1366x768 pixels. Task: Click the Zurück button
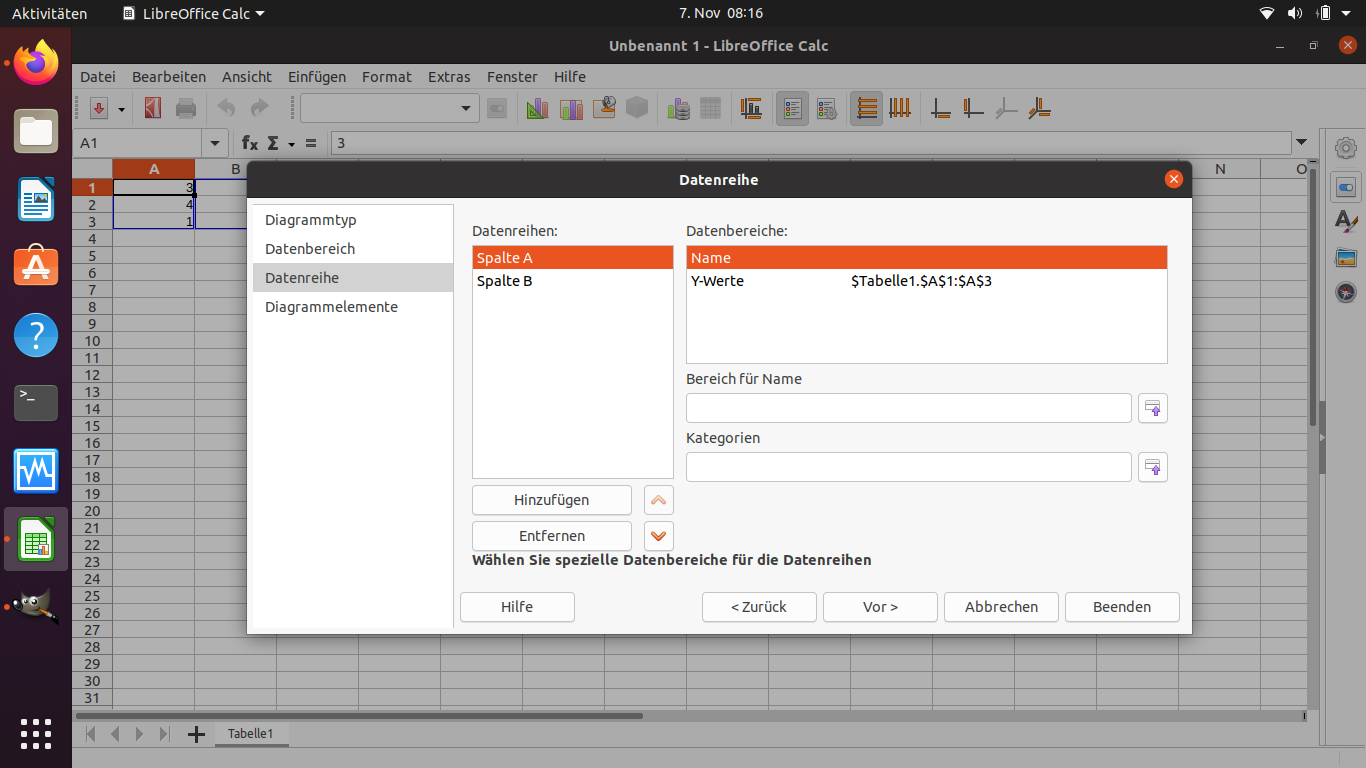[759, 607]
